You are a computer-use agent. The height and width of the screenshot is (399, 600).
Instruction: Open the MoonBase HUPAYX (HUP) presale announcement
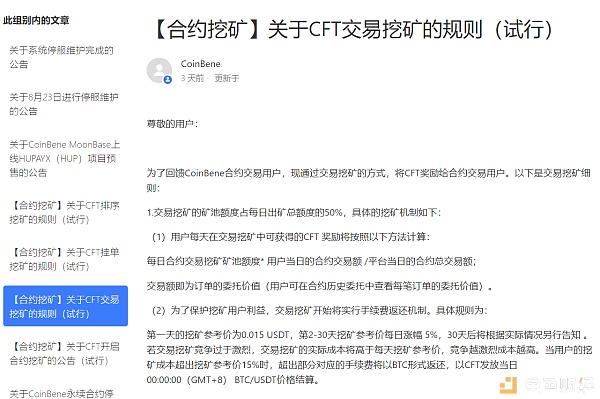65,158
